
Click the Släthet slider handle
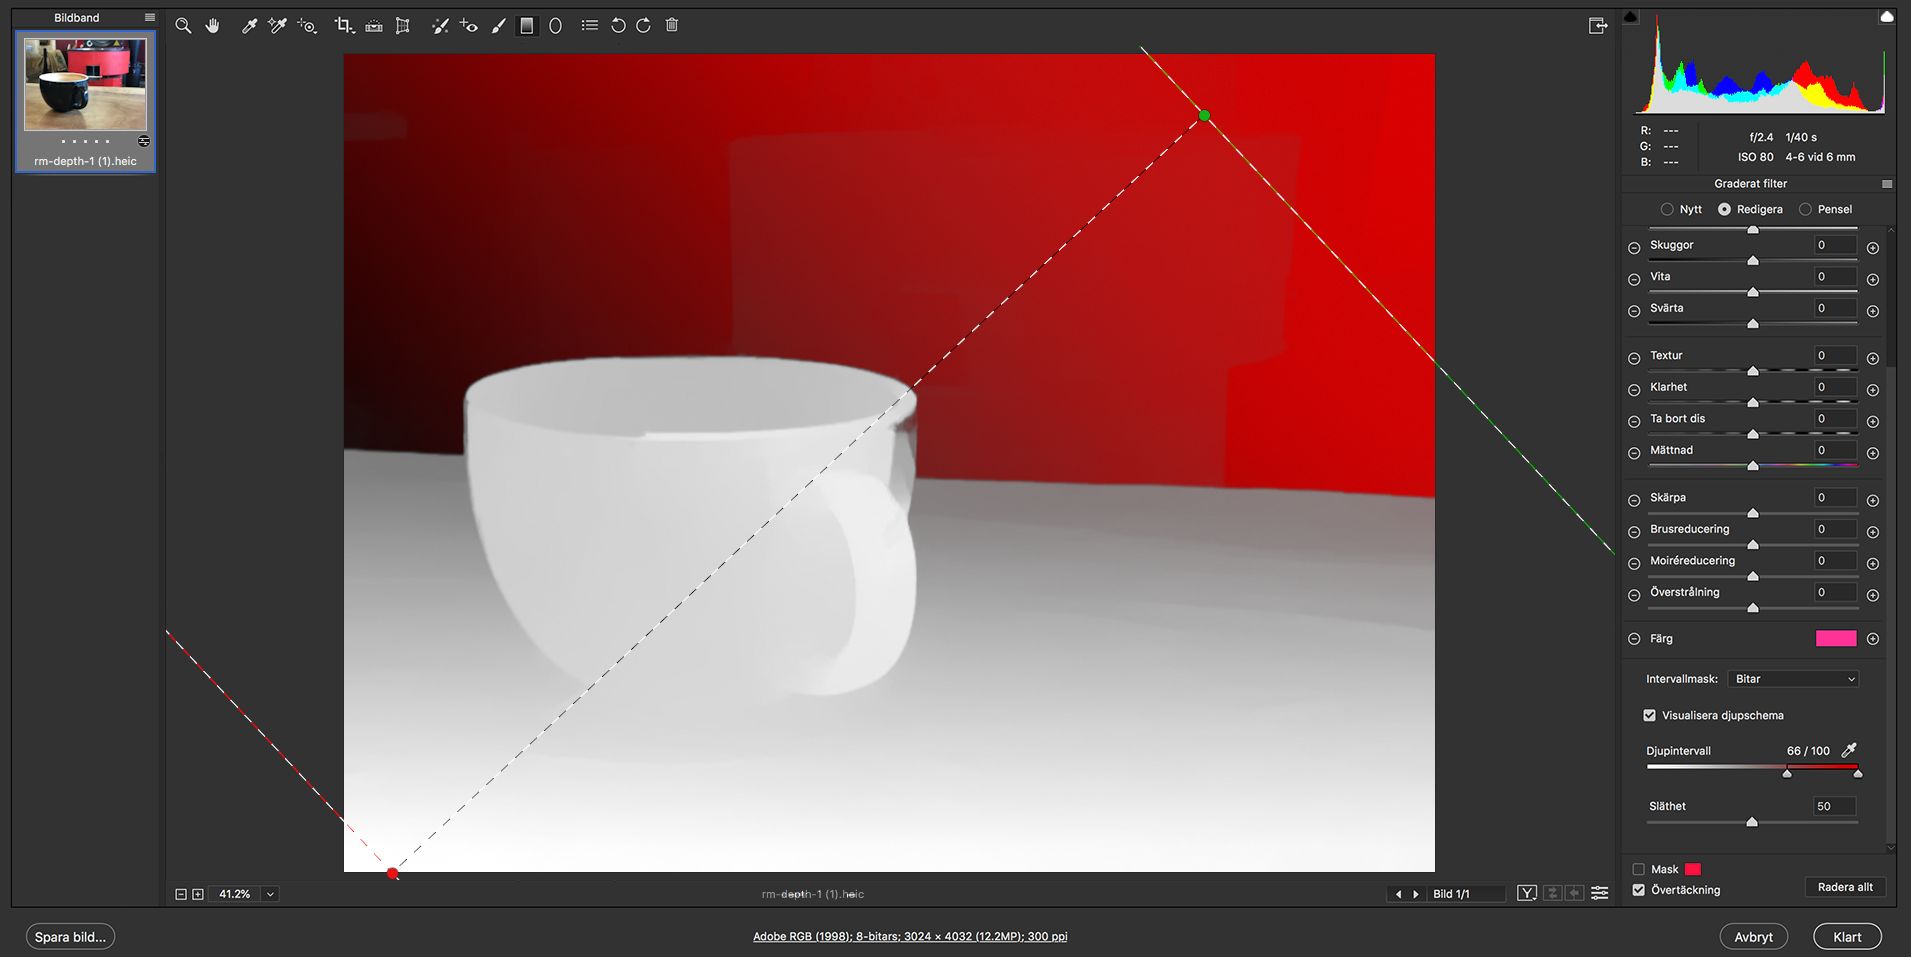pos(1752,822)
